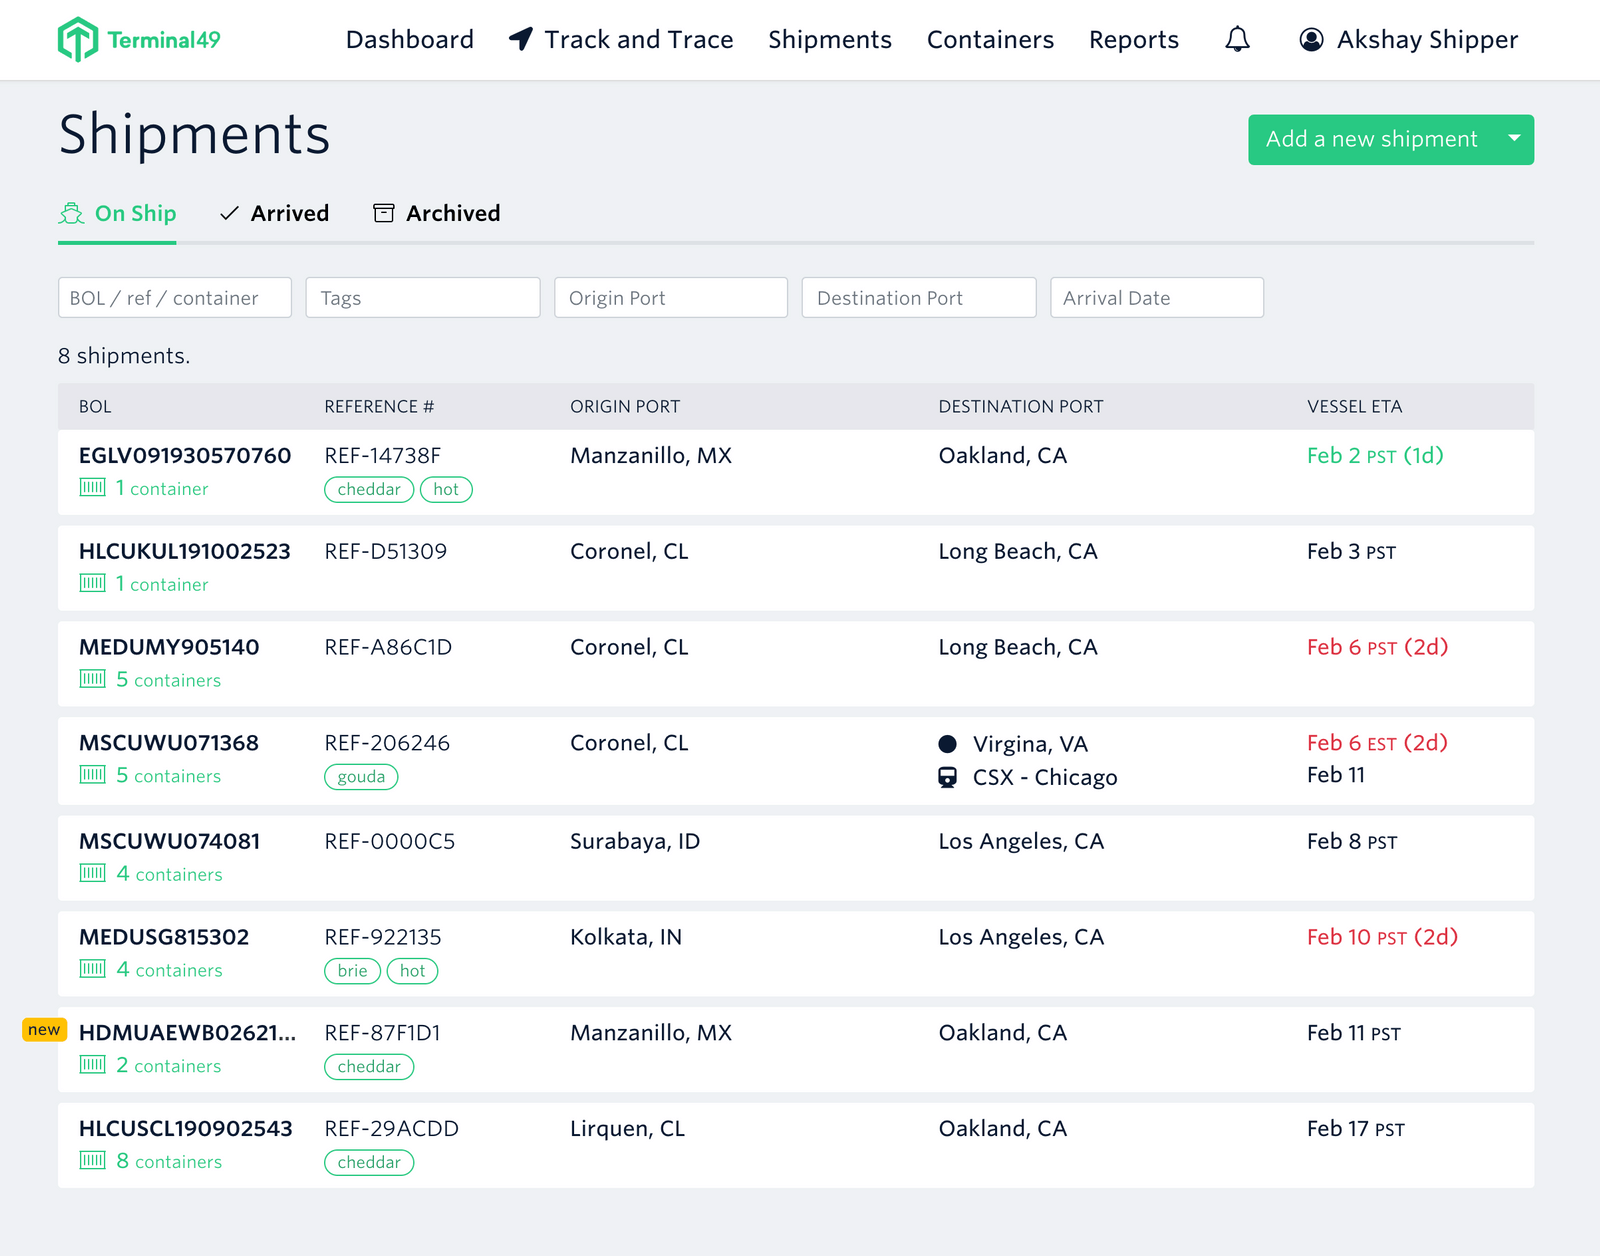This screenshot has height=1256, width=1600.
Task: Click the train icon beside CSX - Chicago
Action: coord(948,777)
